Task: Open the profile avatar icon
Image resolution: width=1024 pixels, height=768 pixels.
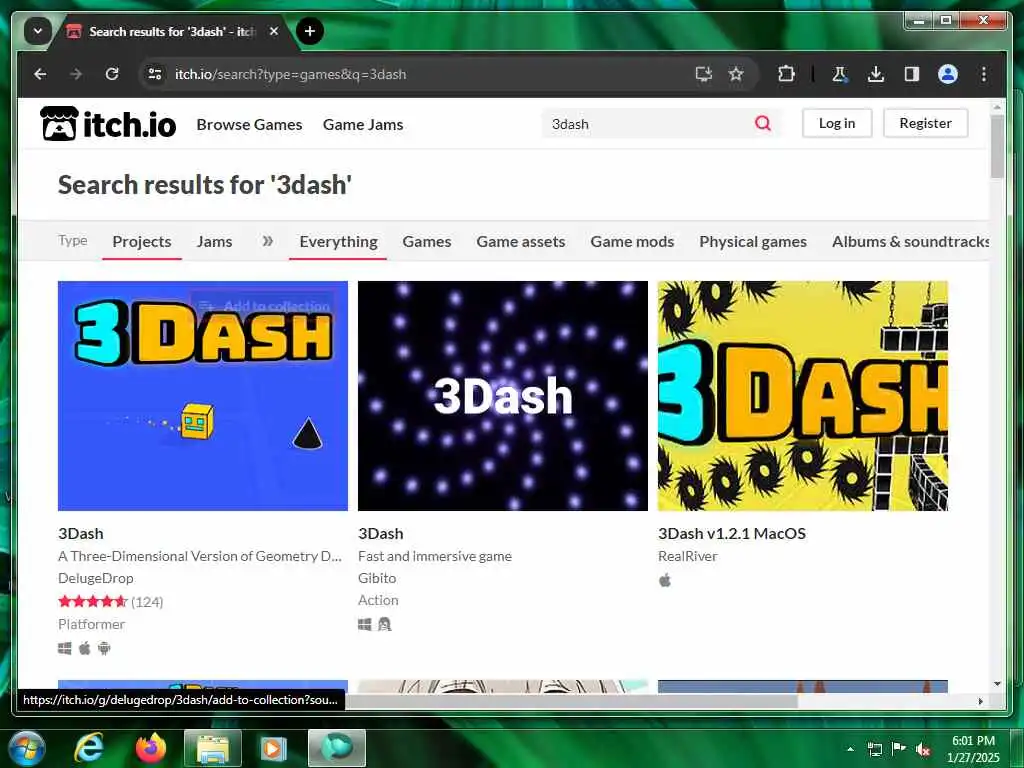Action: coord(948,74)
